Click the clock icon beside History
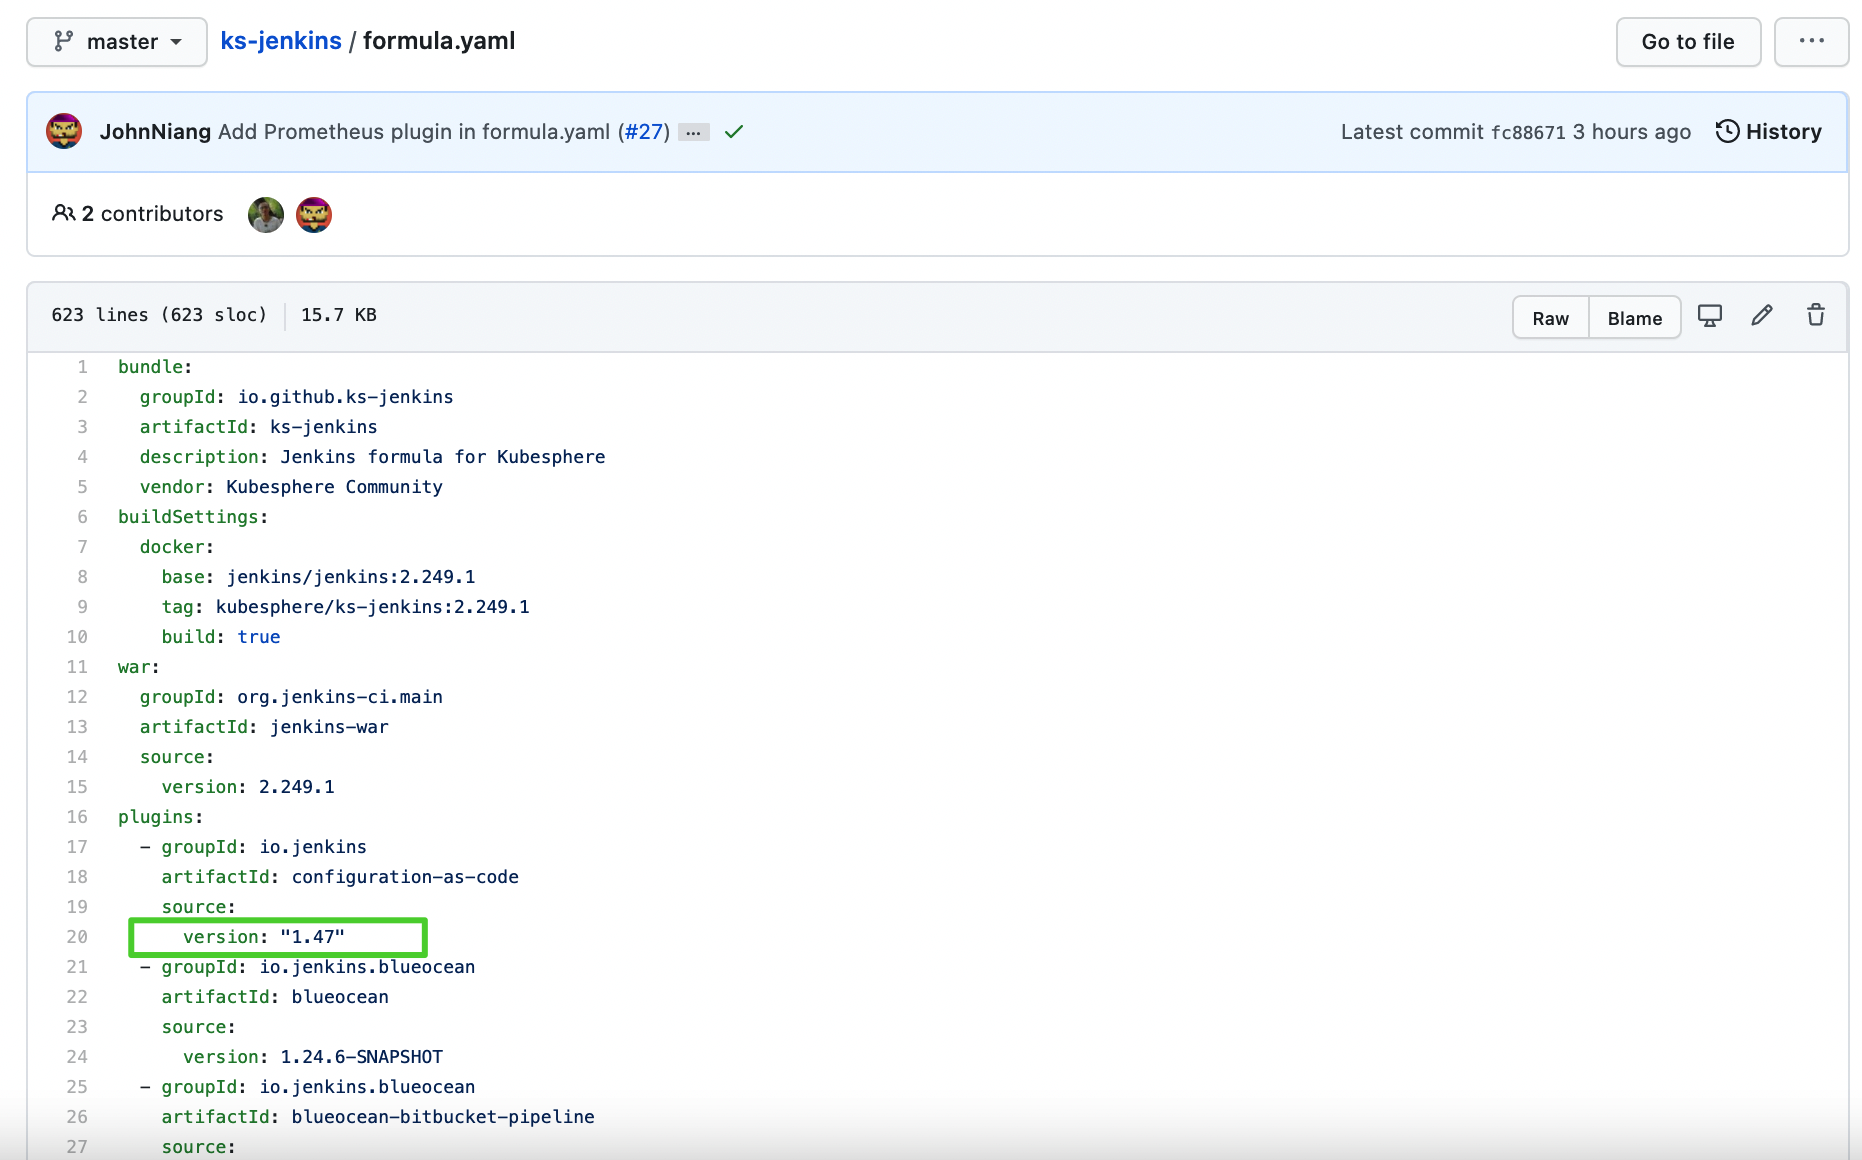Image resolution: width=1862 pixels, height=1160 pixels. [1727, 131]
